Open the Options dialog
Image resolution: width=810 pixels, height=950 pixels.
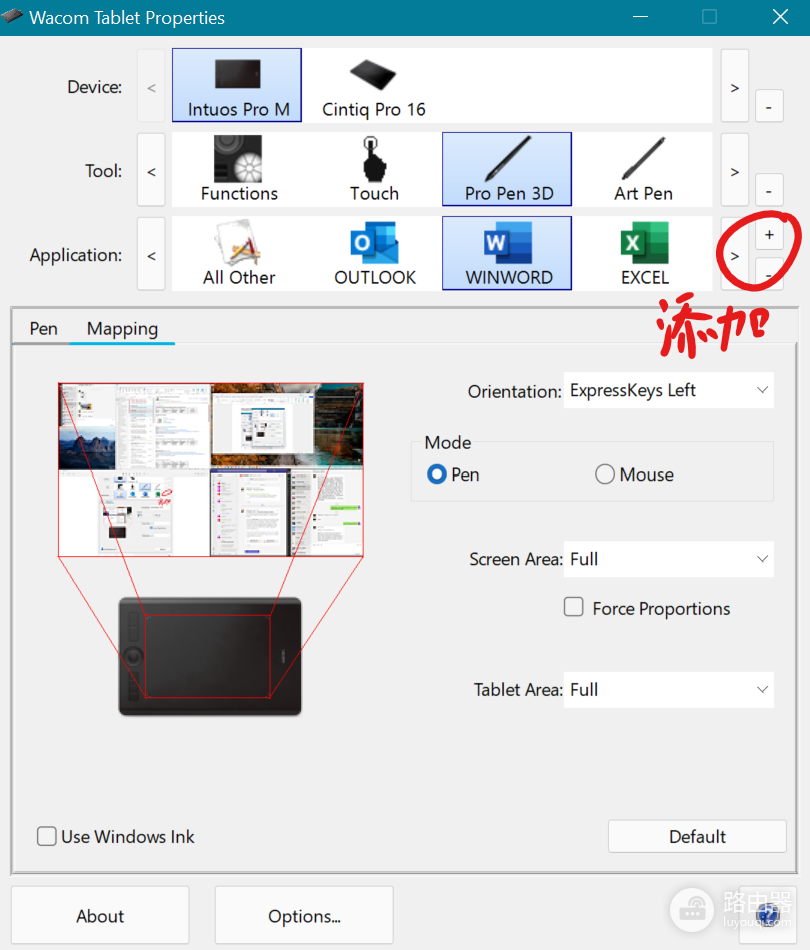point(304,915)
